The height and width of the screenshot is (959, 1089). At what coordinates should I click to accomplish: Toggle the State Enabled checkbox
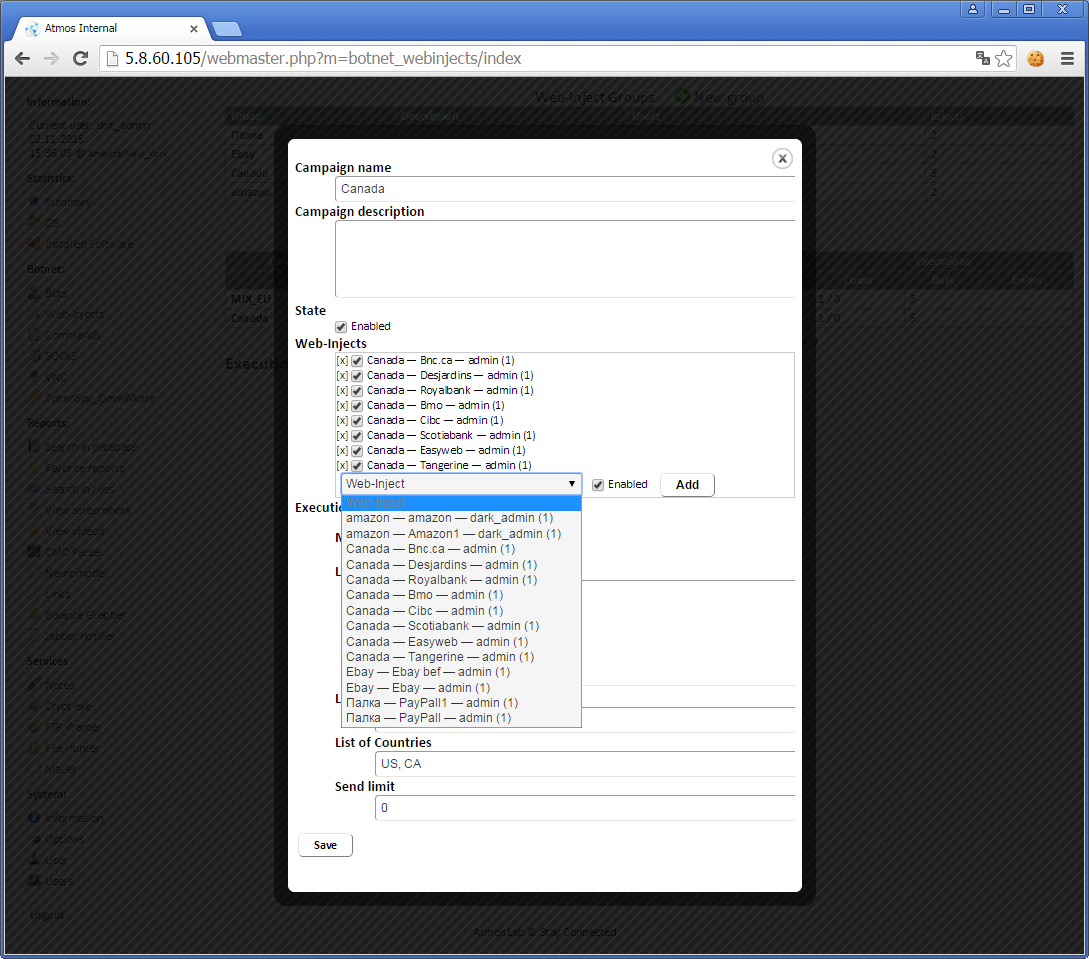coord(341,326)
